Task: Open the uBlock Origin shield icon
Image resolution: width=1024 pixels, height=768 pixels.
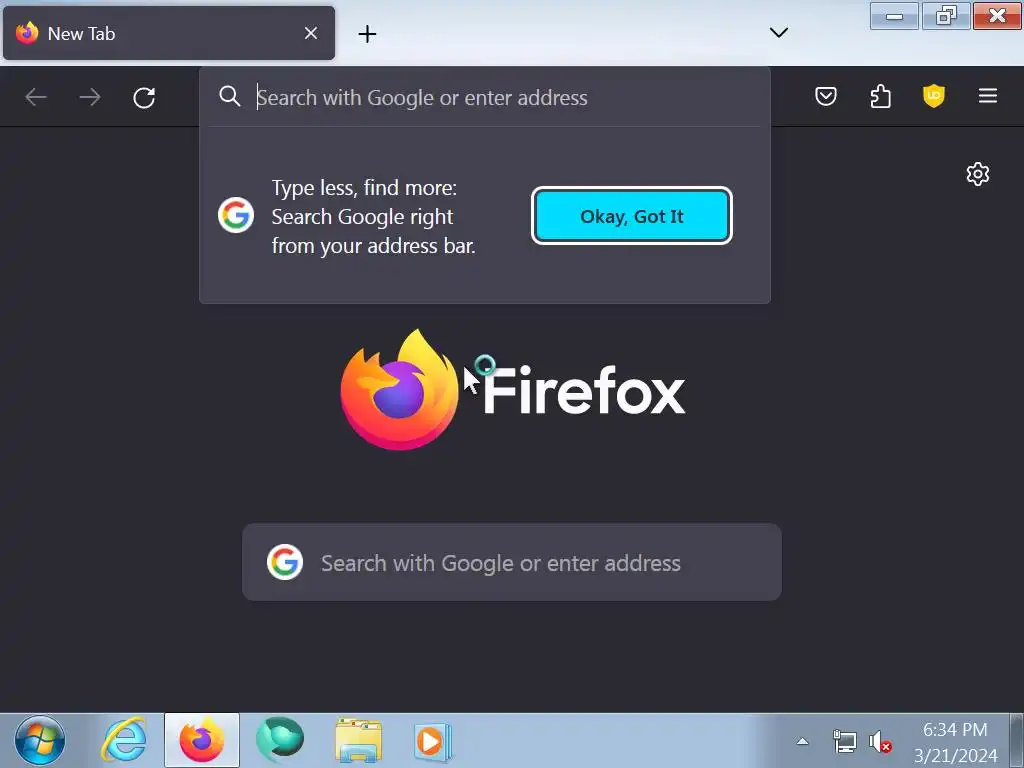Action: point(934,97)
